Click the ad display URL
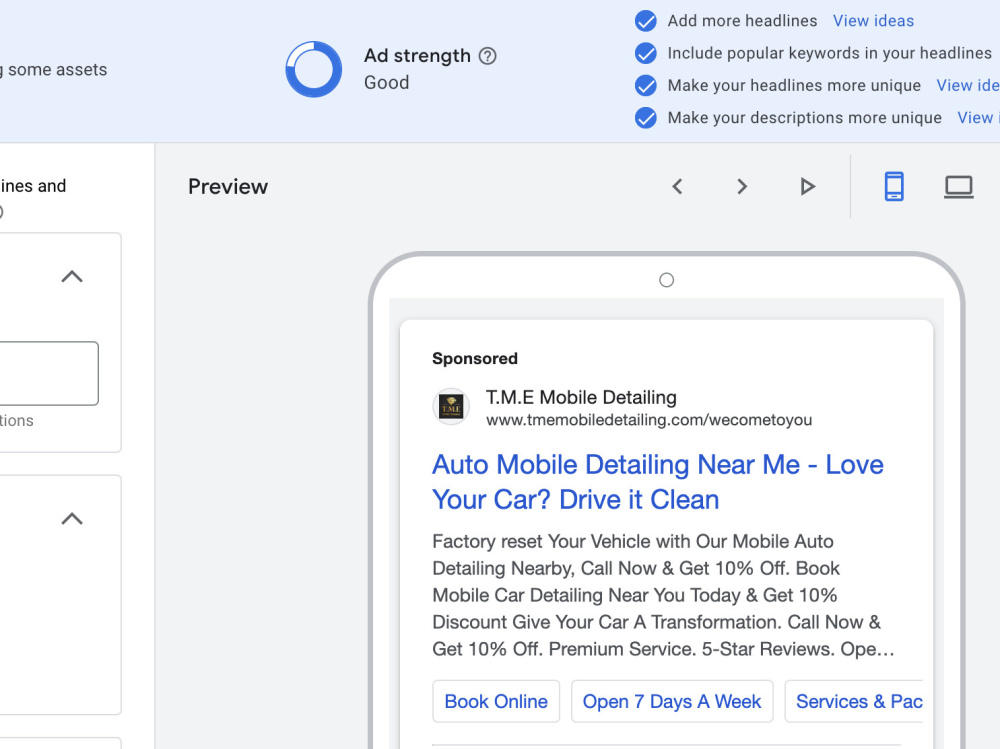Screen dimensions: 1000x749 [x=649, y=420]
